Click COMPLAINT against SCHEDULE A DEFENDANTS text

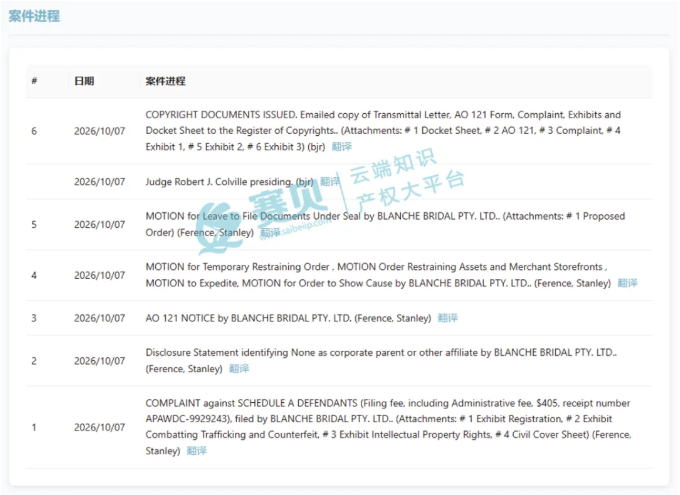point(389,427)
